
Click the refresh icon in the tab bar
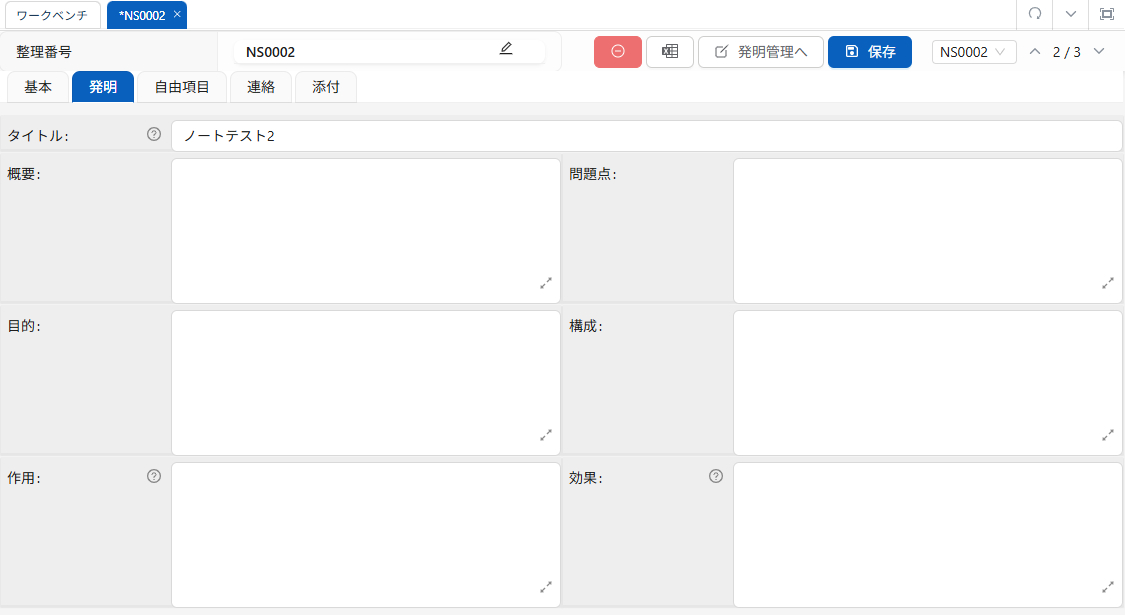[x=1035, y=14]
